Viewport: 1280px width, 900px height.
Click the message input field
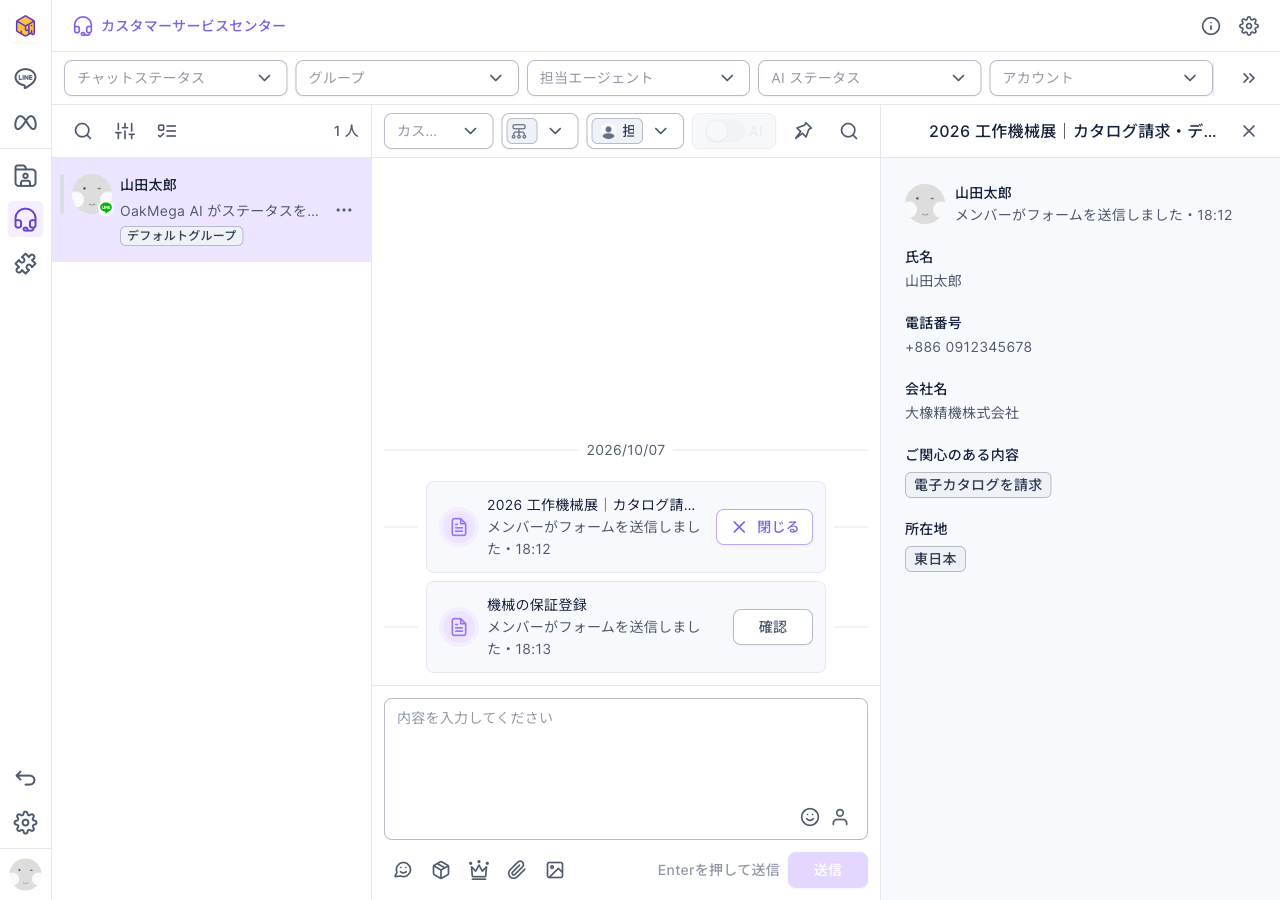click(x=626, y=769)
